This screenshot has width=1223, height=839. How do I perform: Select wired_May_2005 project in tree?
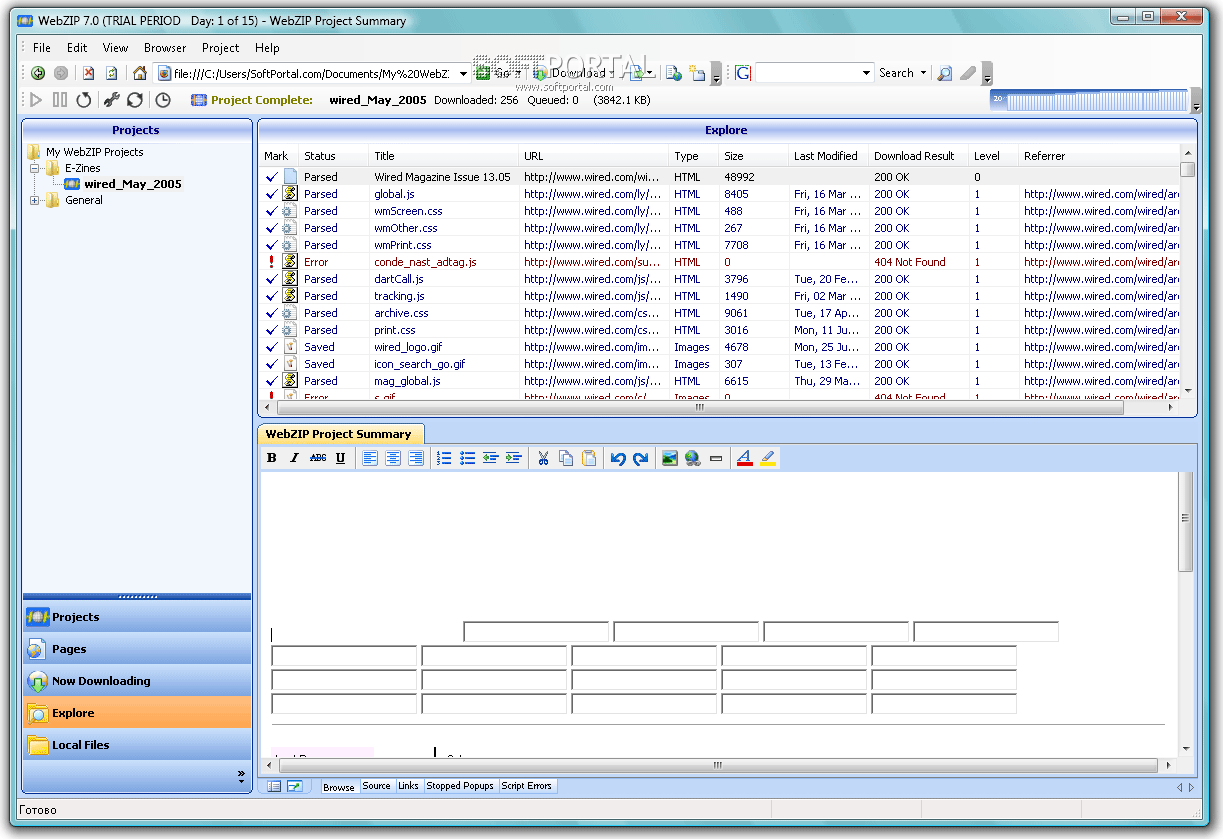(x=133, y=184)
